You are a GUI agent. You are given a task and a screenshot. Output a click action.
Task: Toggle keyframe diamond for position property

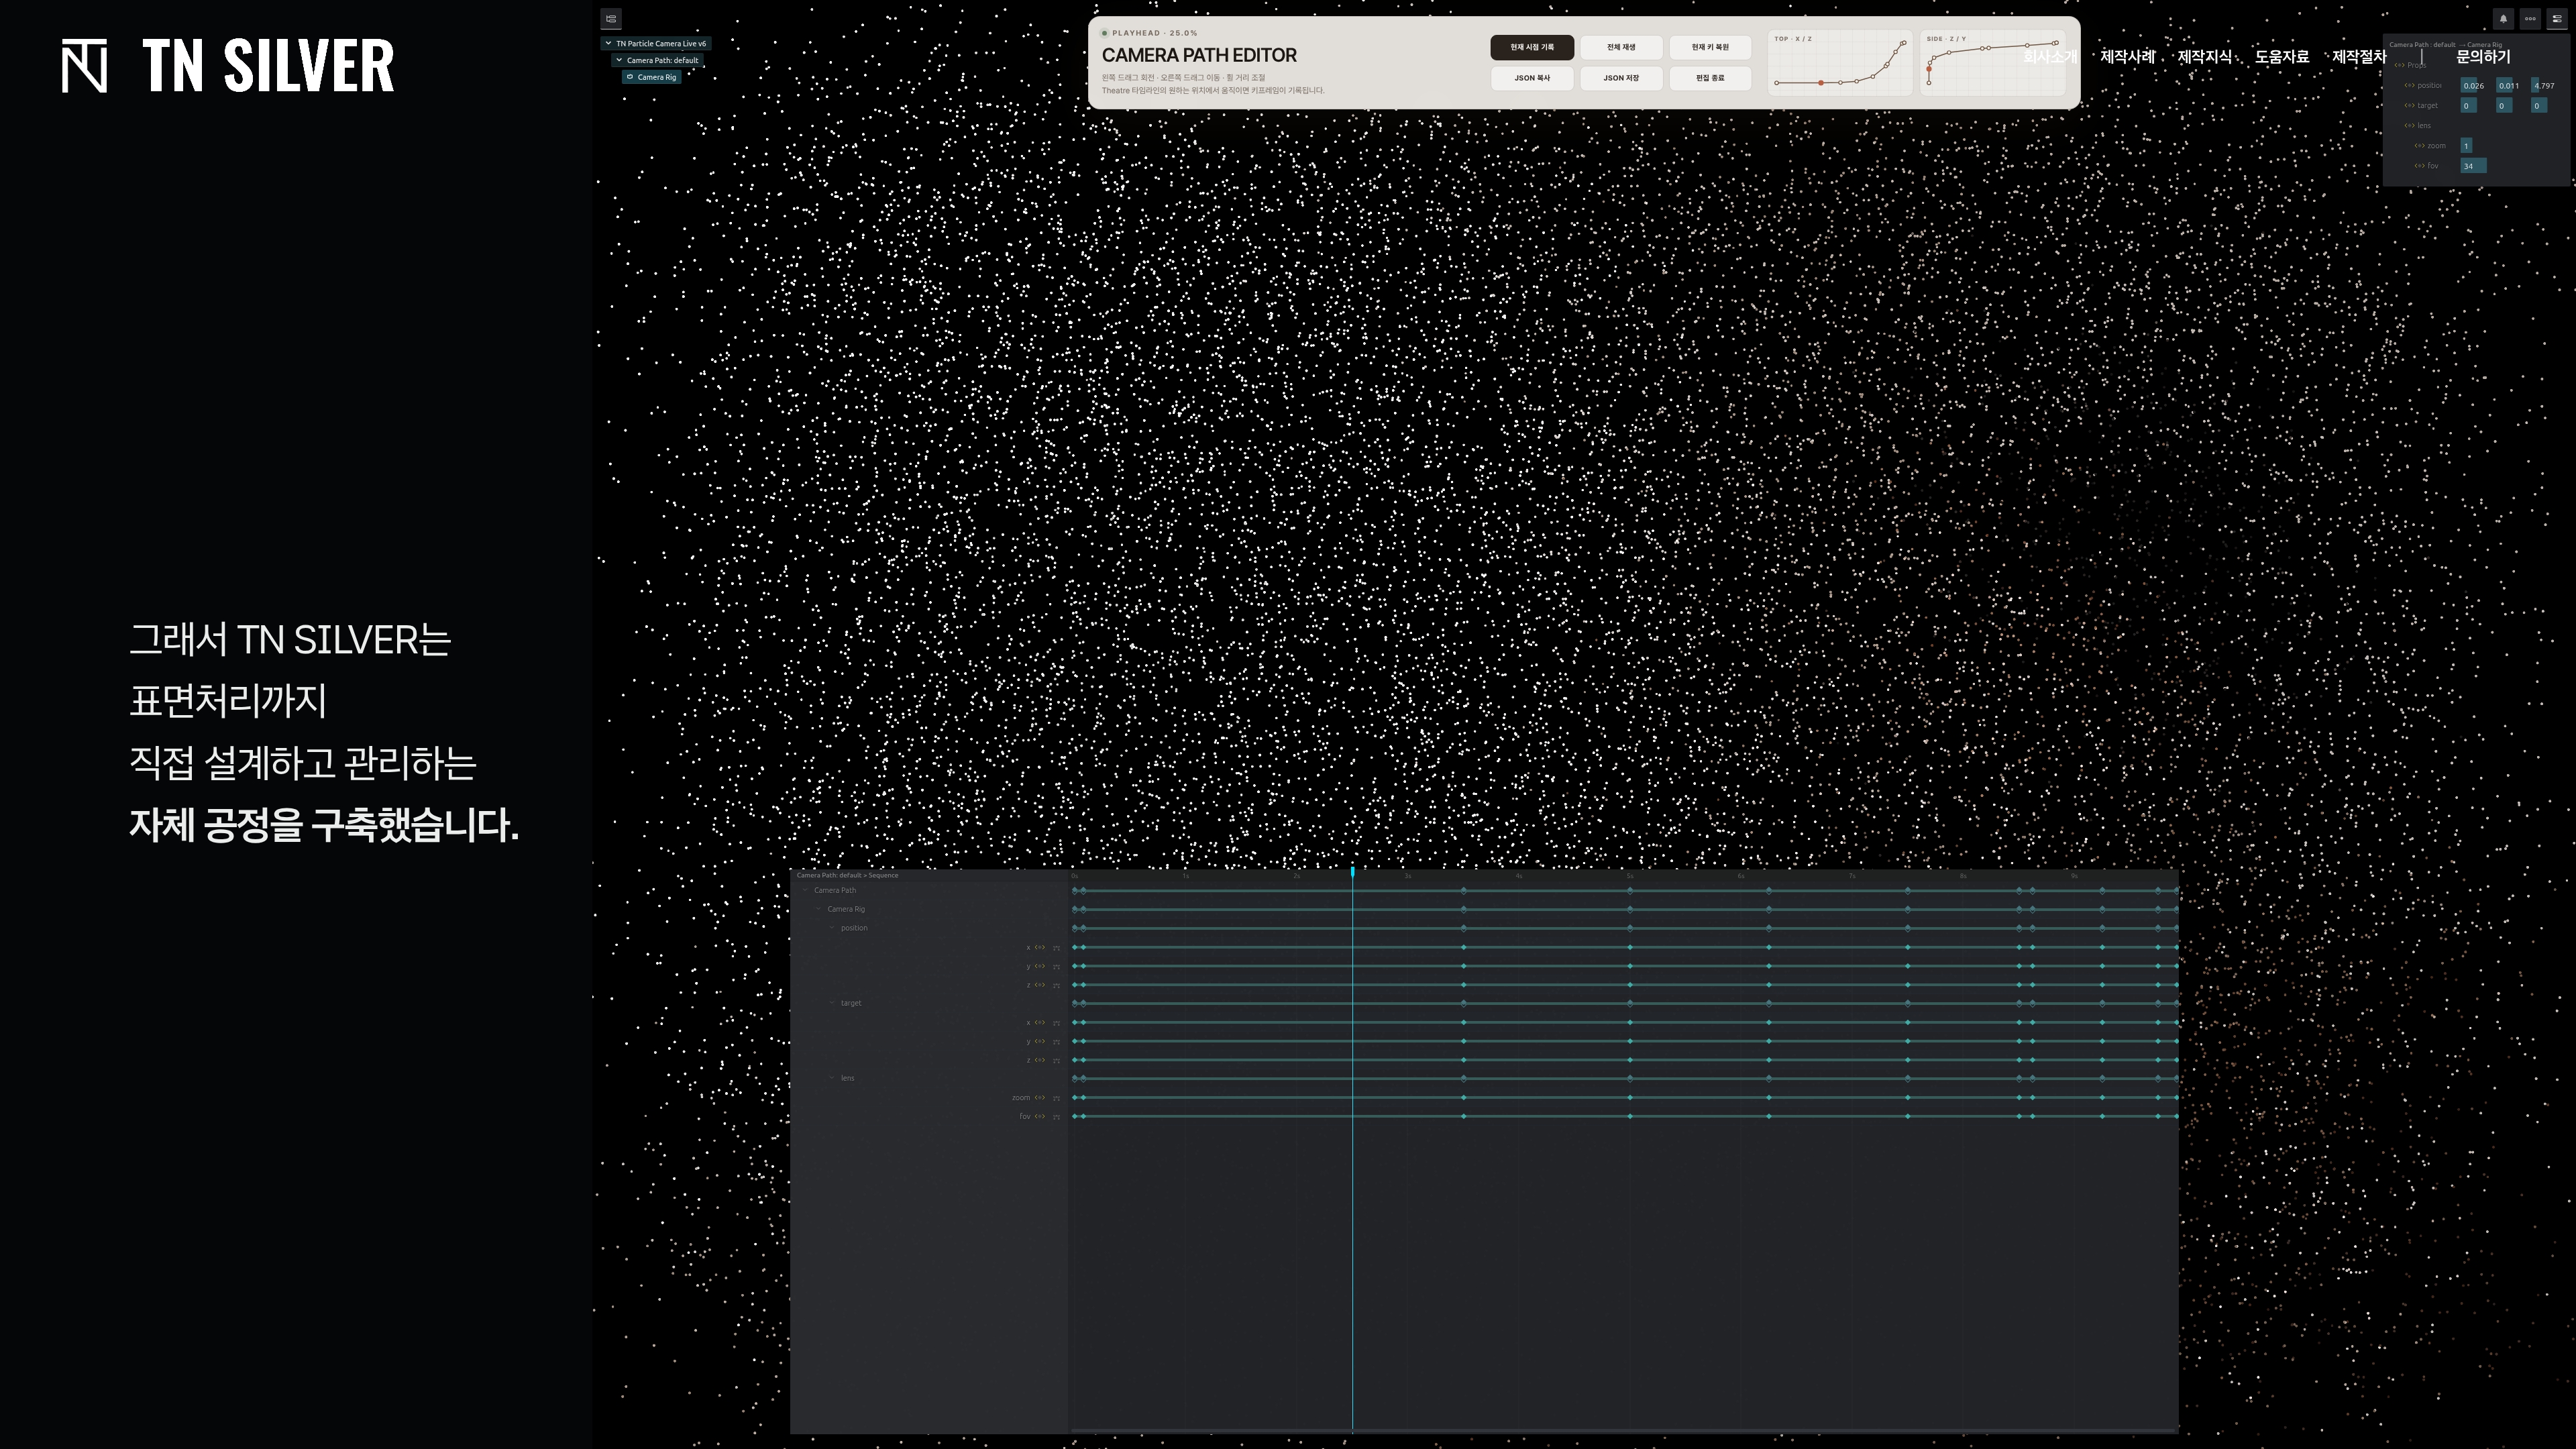coord(2409,85)
